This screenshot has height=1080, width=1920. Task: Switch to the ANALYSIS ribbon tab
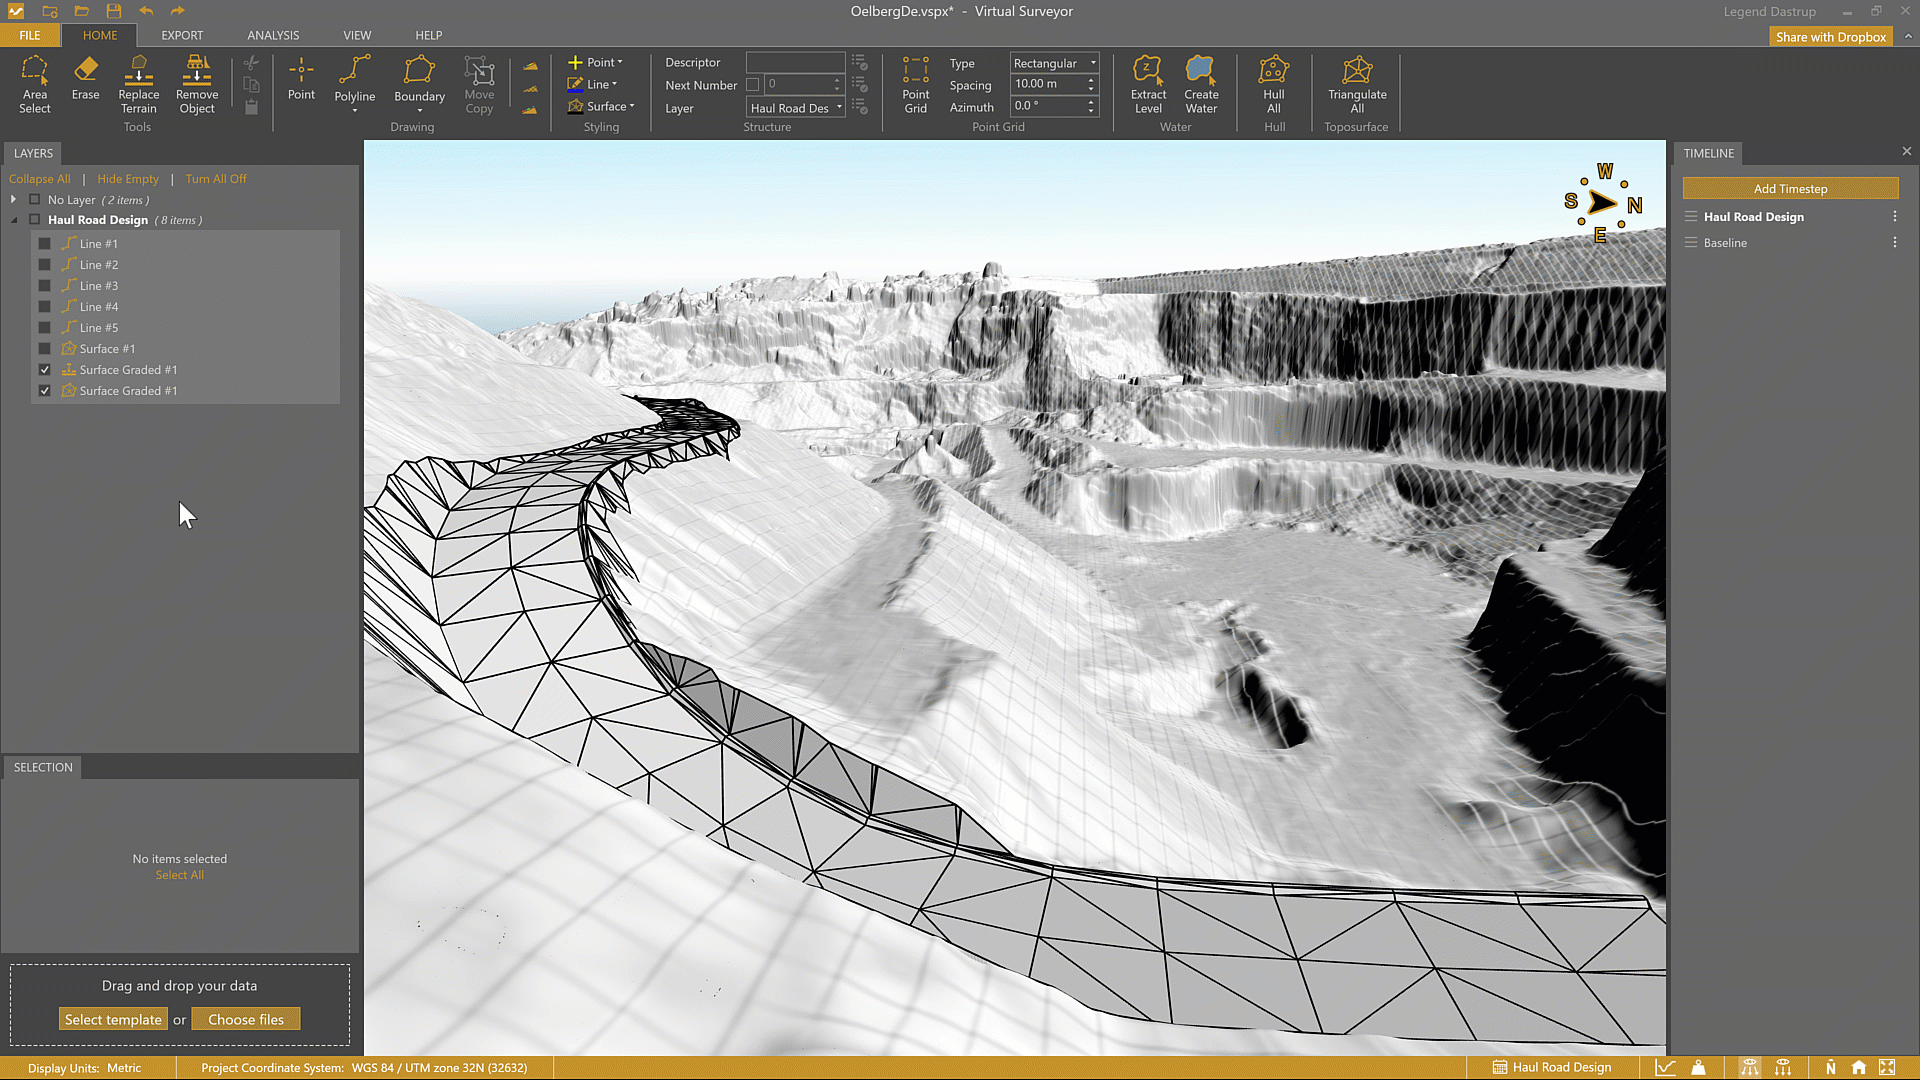pos(273,35)
